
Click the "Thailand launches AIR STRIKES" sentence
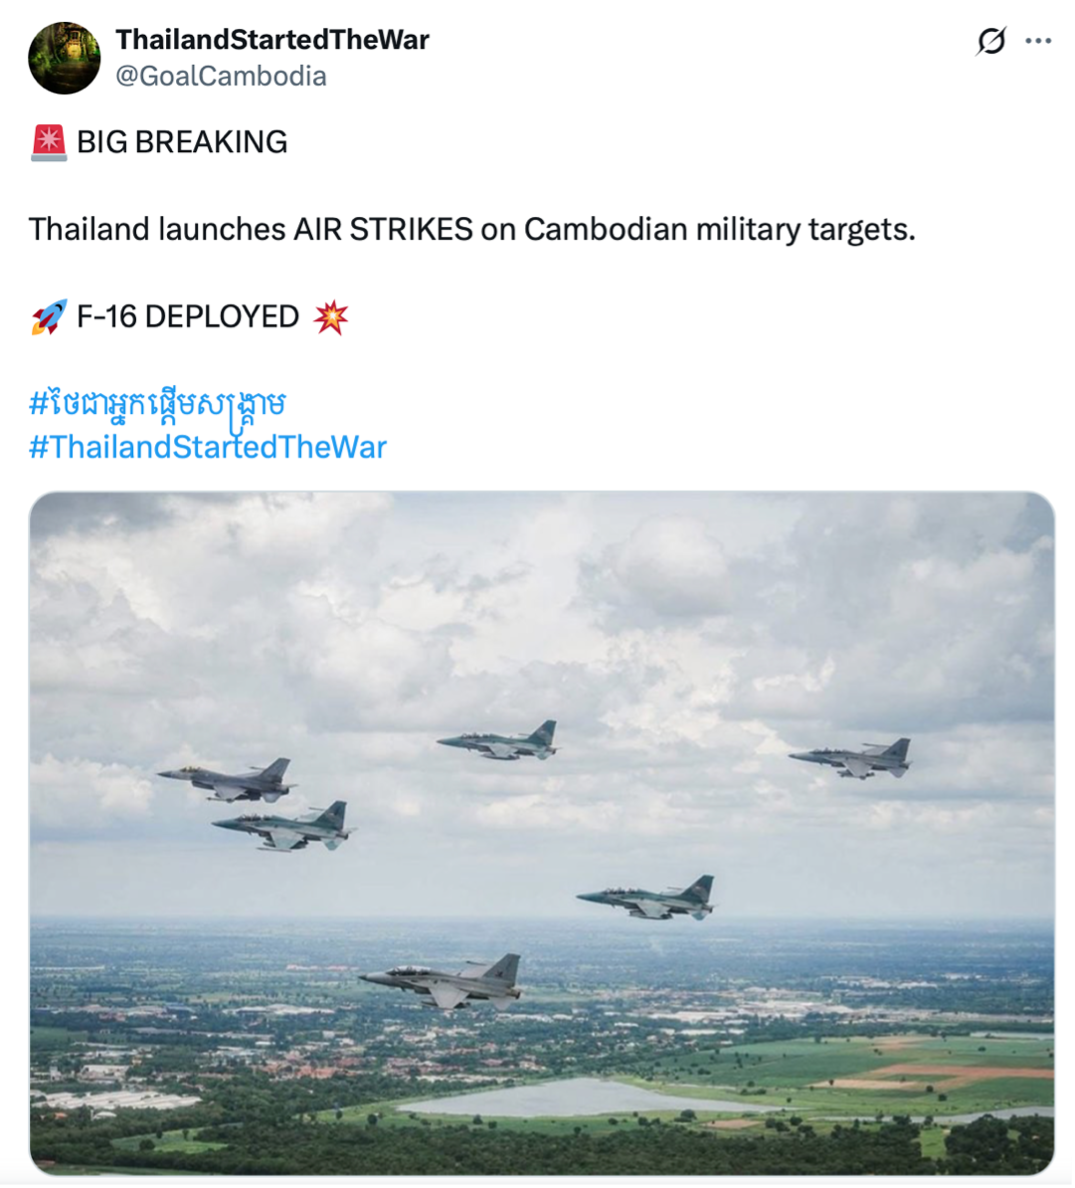click(471, 230)
